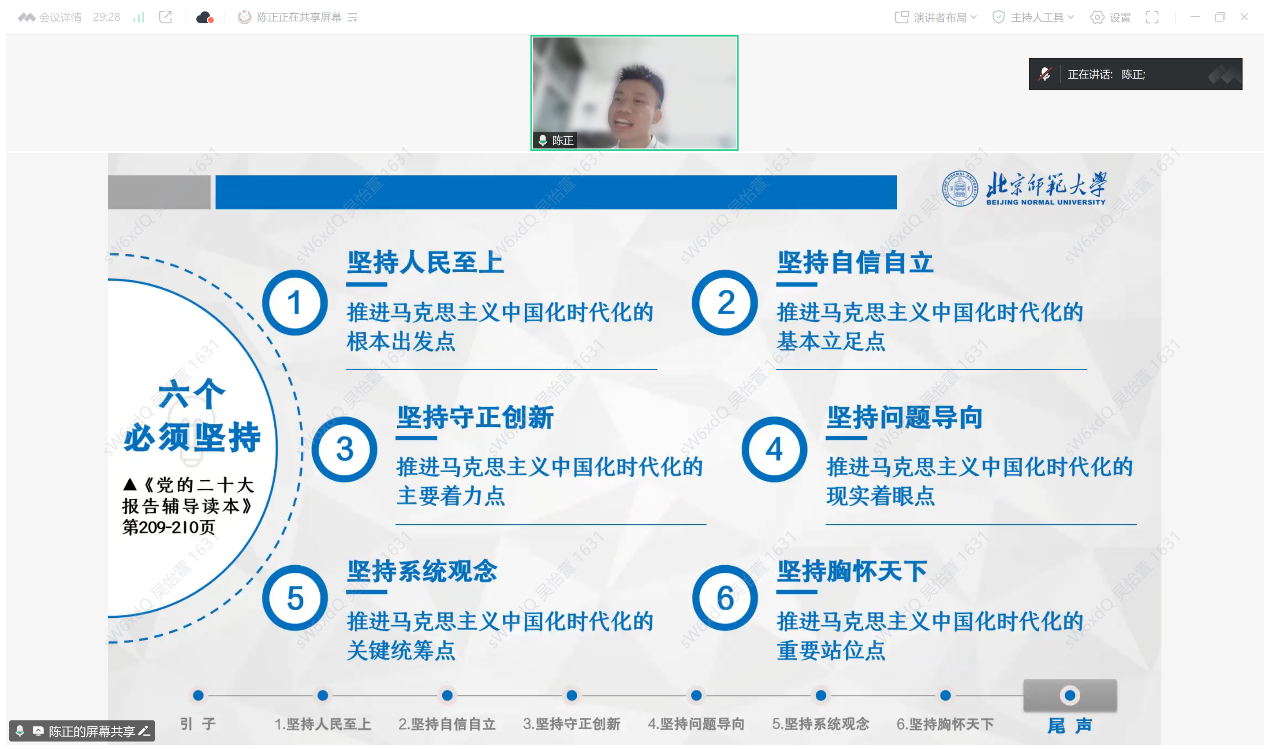The height and width of the screenshot is (749, 1269).
Task: Click the numbered circle 4 for 坚持问题导向
Action: point(773,450)
